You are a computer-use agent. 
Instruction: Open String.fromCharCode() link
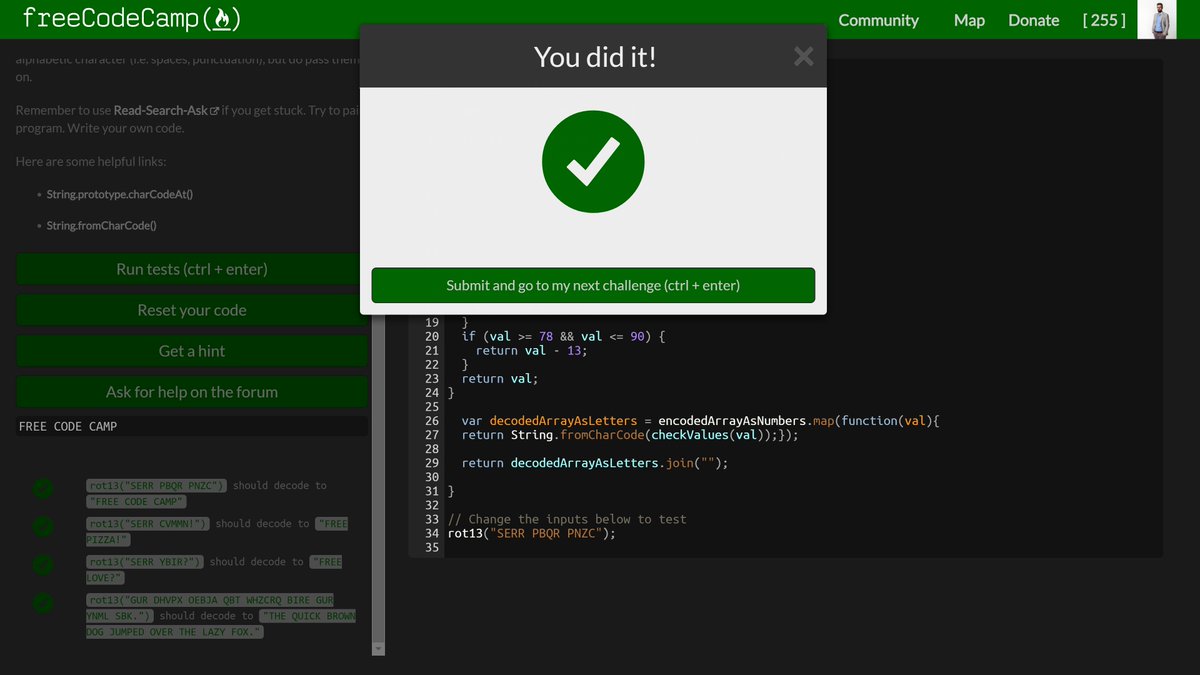click(x=102, y=226)
